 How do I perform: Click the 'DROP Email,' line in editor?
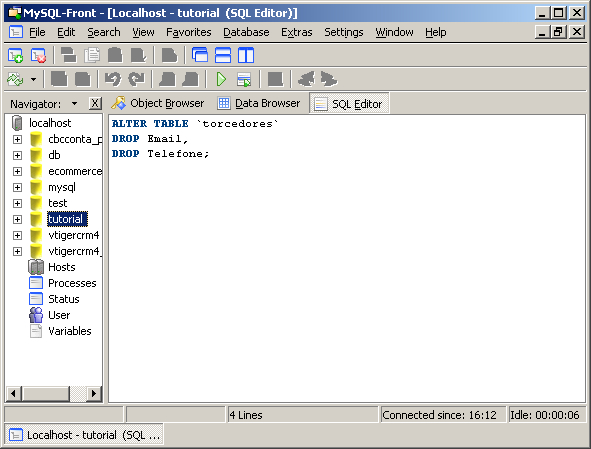(150, 139)
